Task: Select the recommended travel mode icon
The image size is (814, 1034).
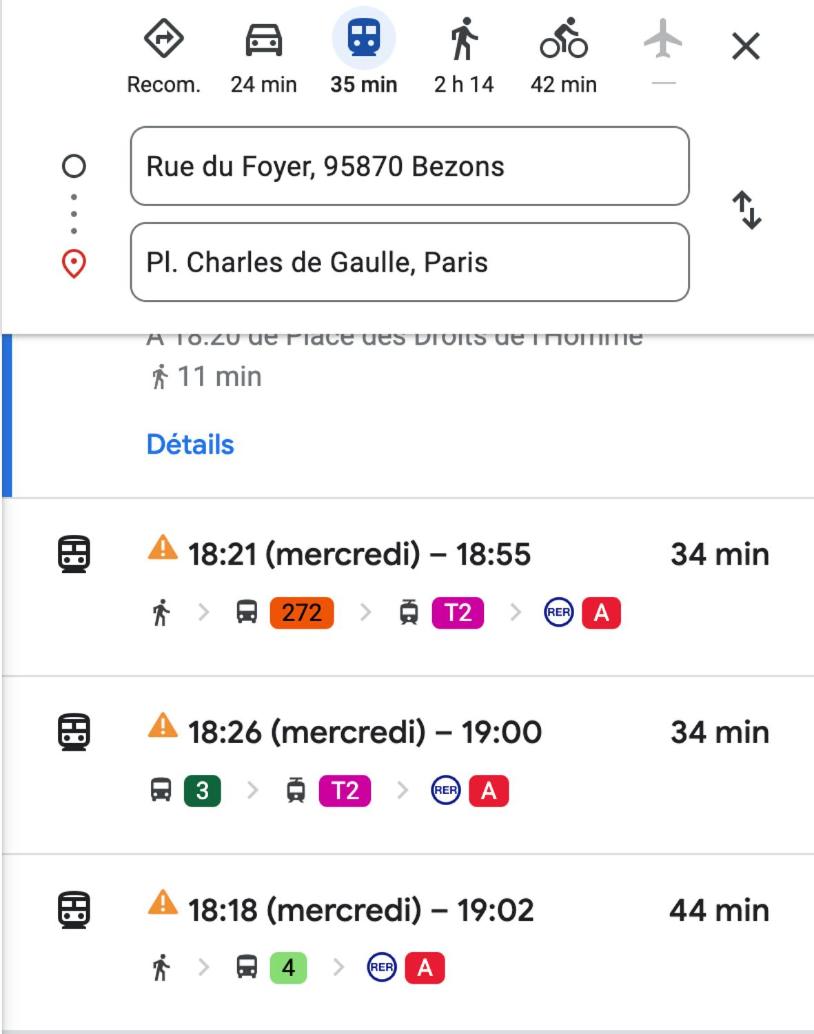Action: 163,41
